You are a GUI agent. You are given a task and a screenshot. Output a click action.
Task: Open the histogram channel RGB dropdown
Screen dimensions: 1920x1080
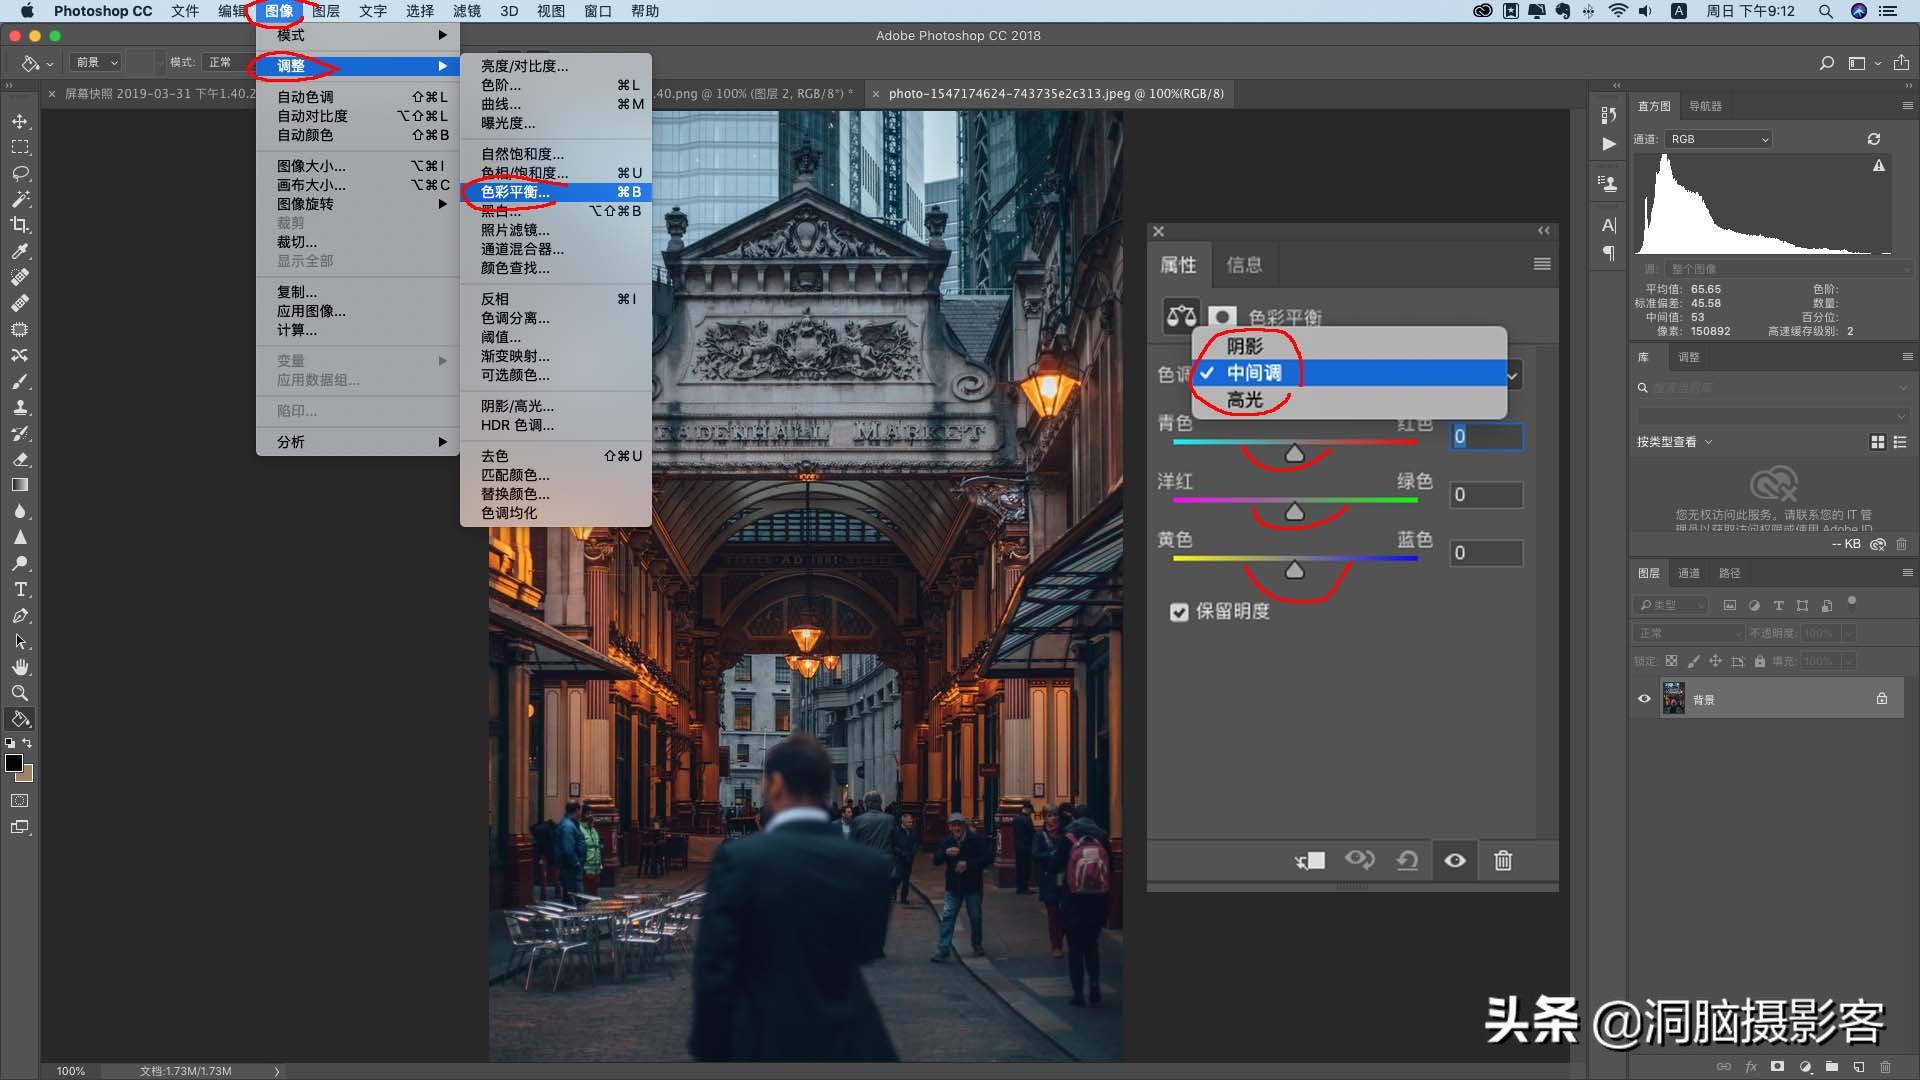(x=1718, y=139)
